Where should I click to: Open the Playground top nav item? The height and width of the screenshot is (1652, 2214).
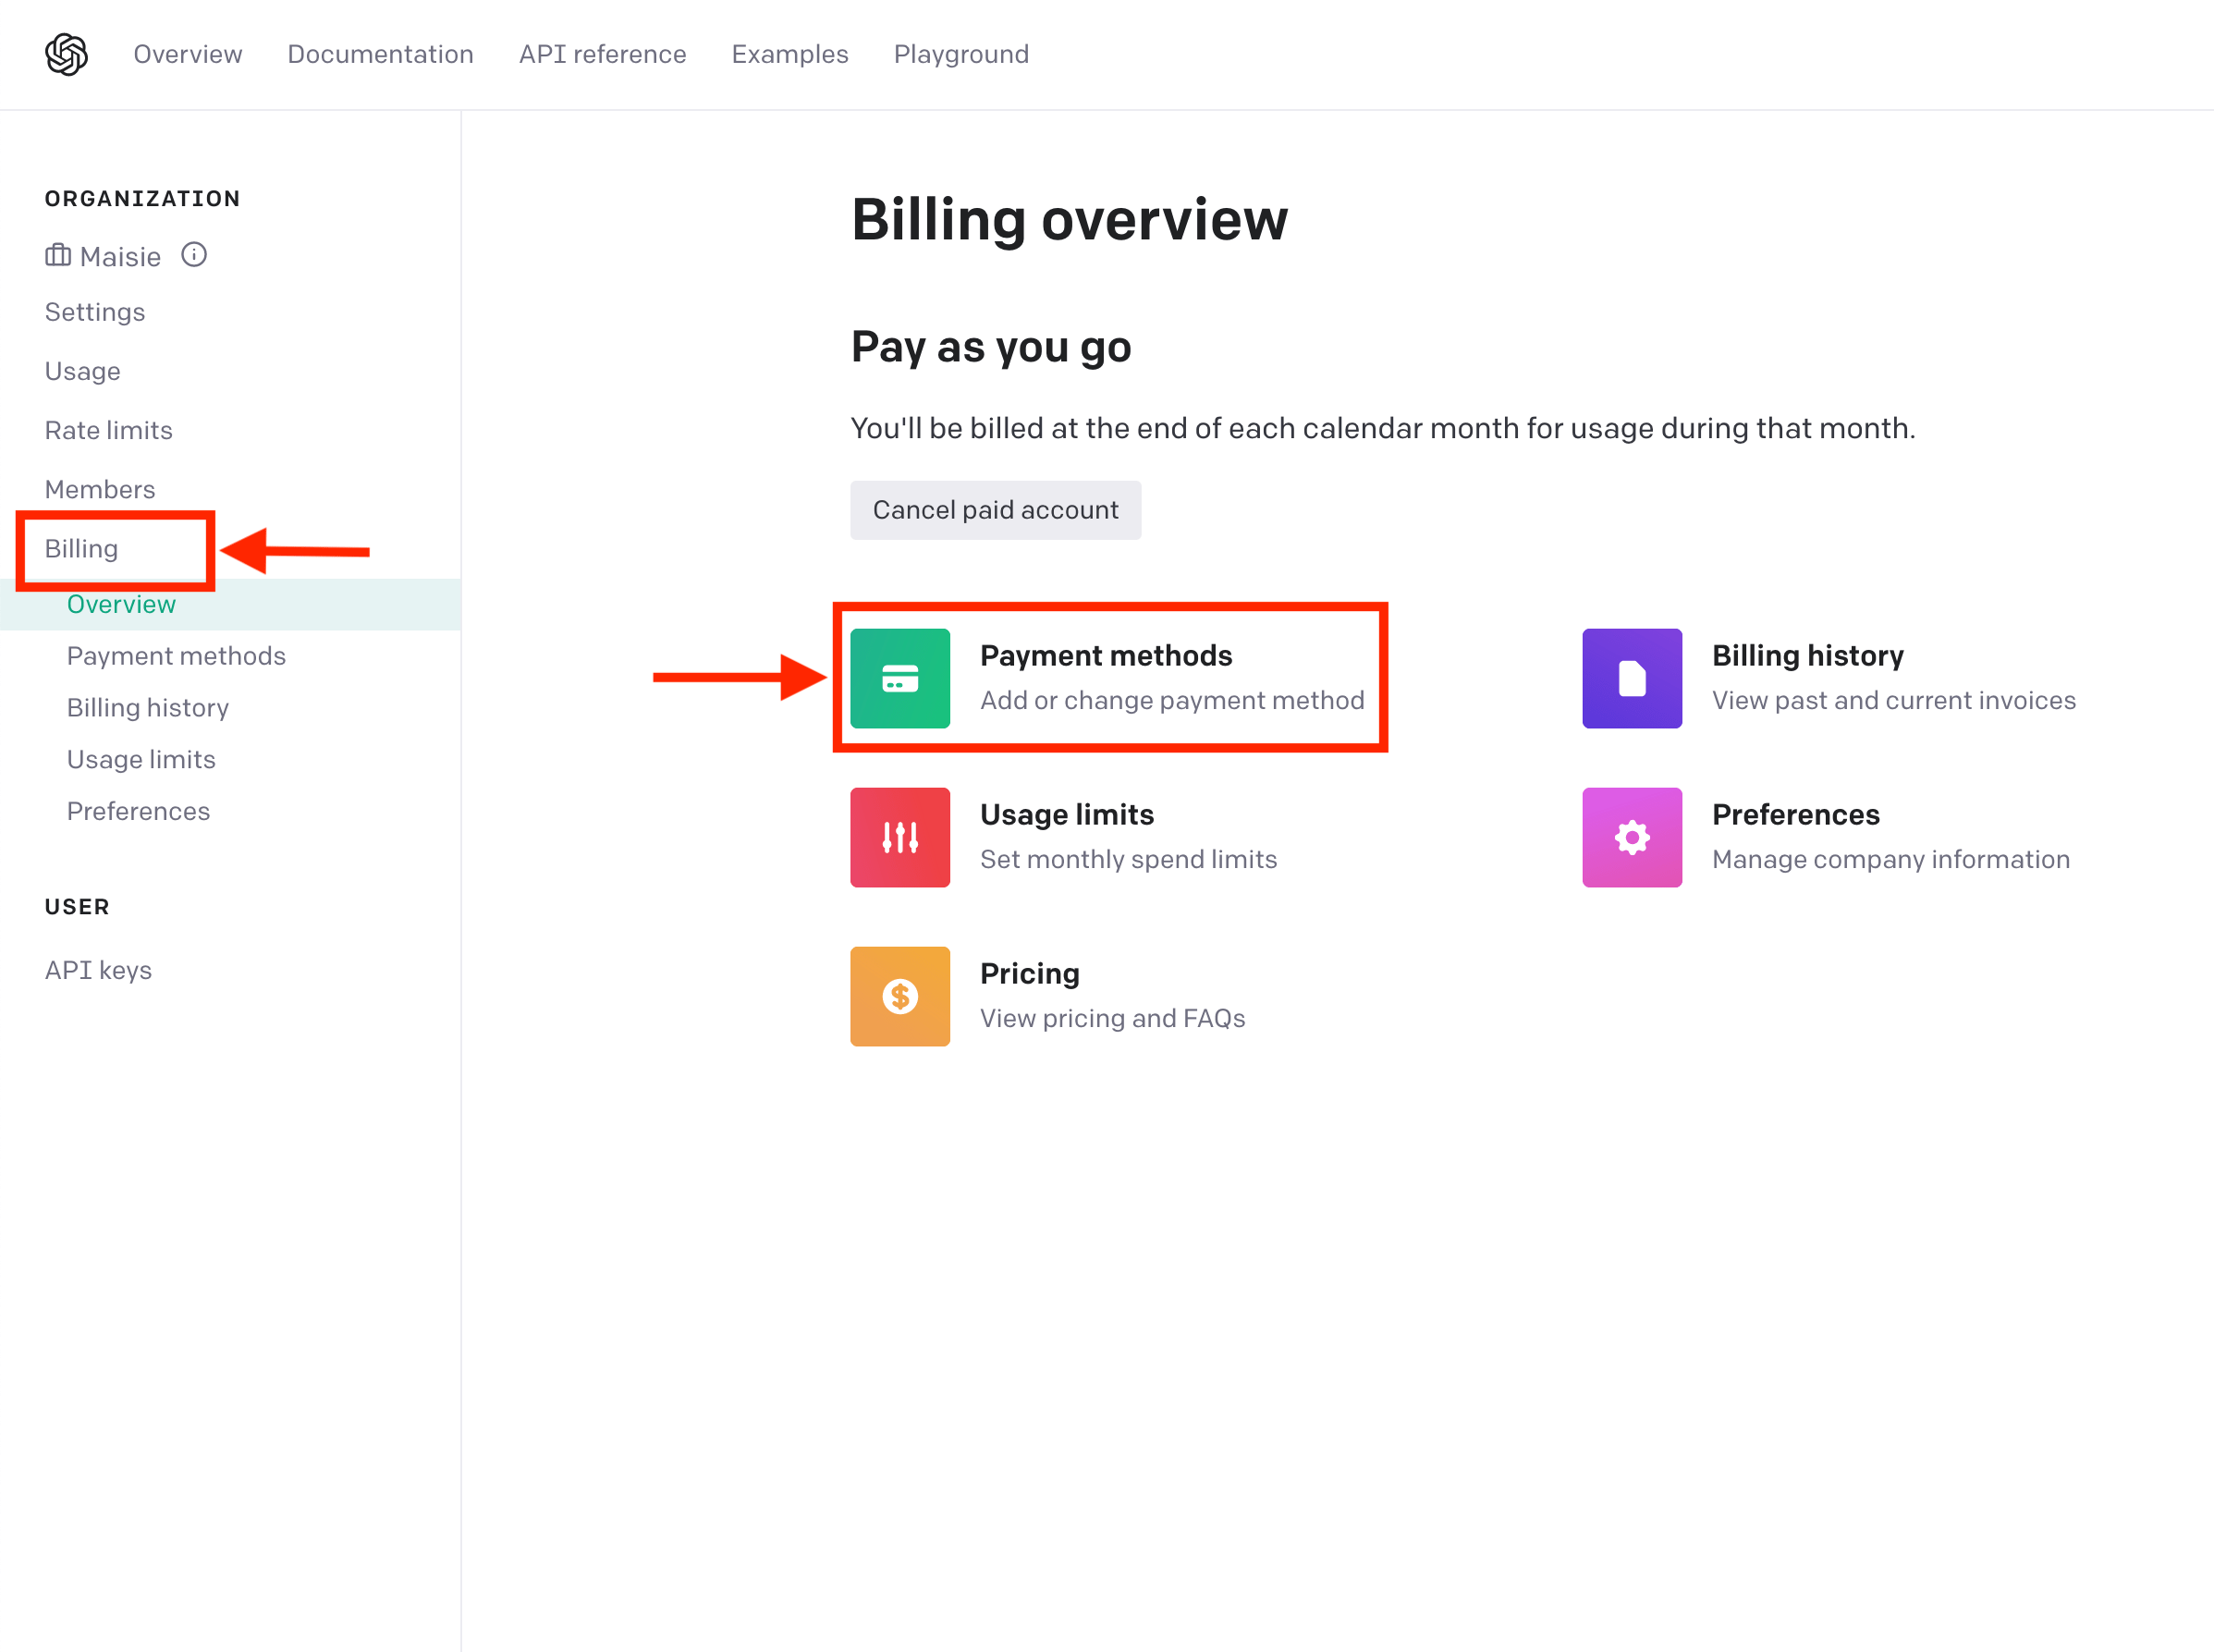961,54
